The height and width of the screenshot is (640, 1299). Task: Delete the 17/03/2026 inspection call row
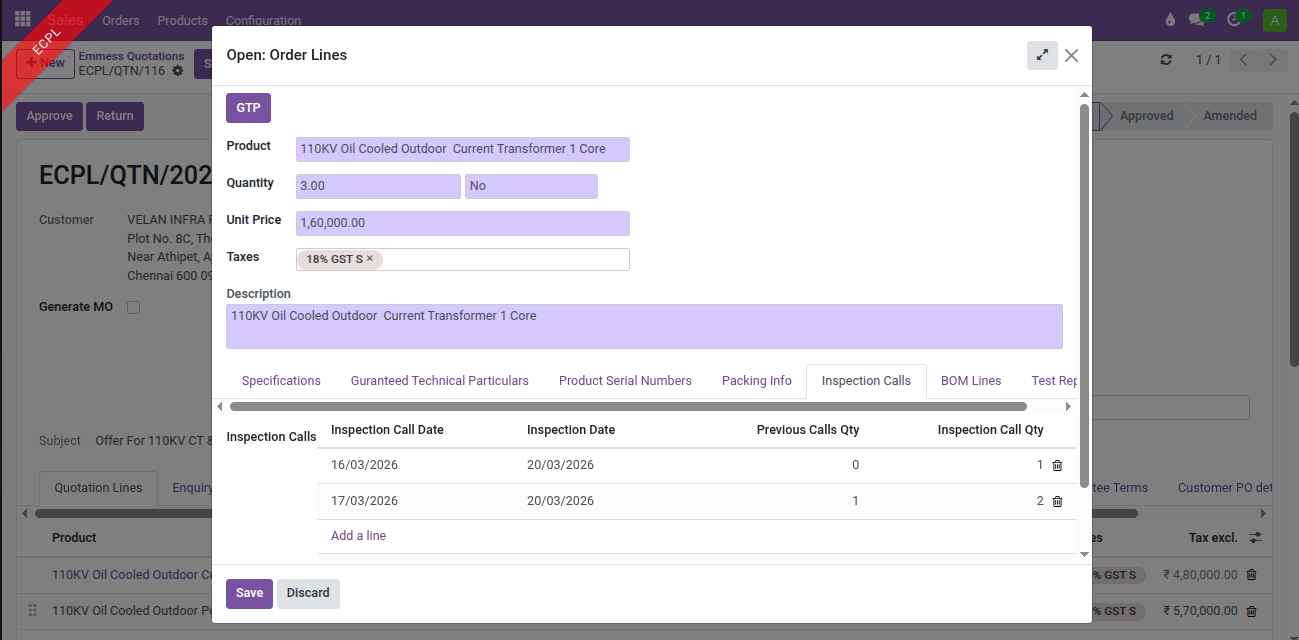[1057, 502]
